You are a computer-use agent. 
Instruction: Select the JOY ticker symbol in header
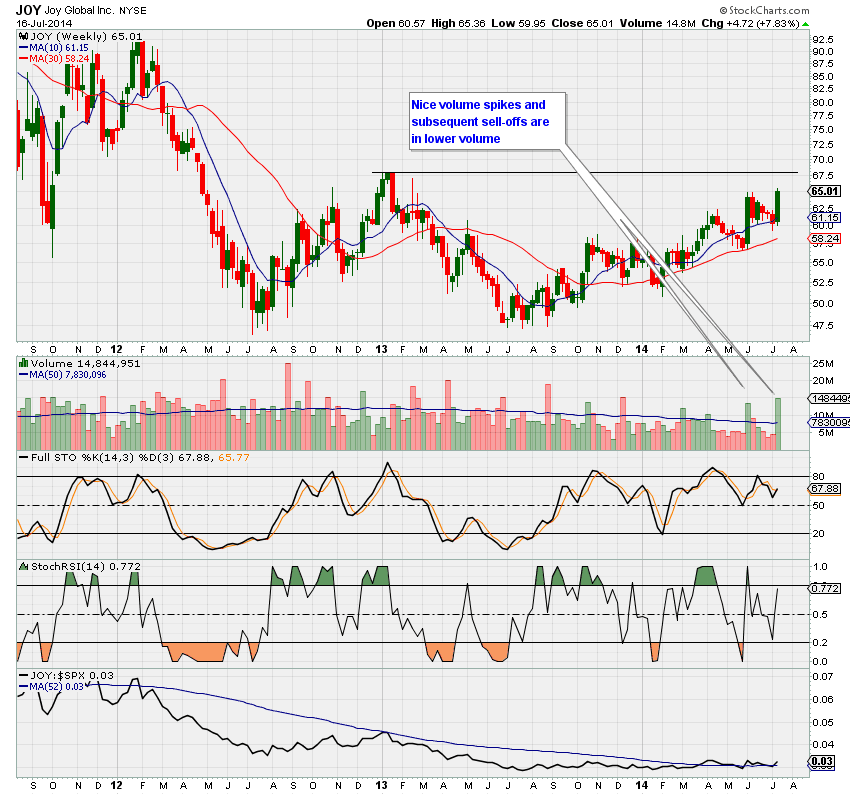tap(28, 10)
